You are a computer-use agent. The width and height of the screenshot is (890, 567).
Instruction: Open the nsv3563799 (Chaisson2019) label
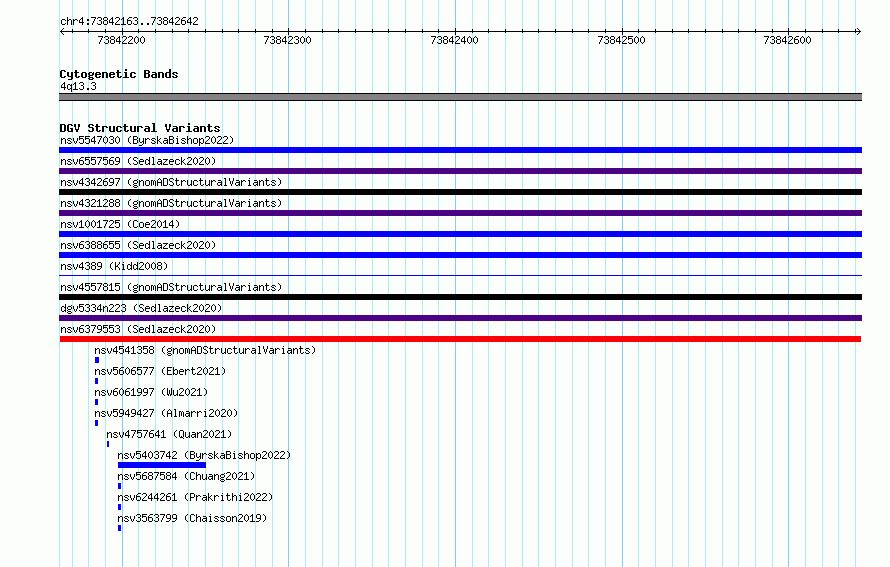pos(192,518)
